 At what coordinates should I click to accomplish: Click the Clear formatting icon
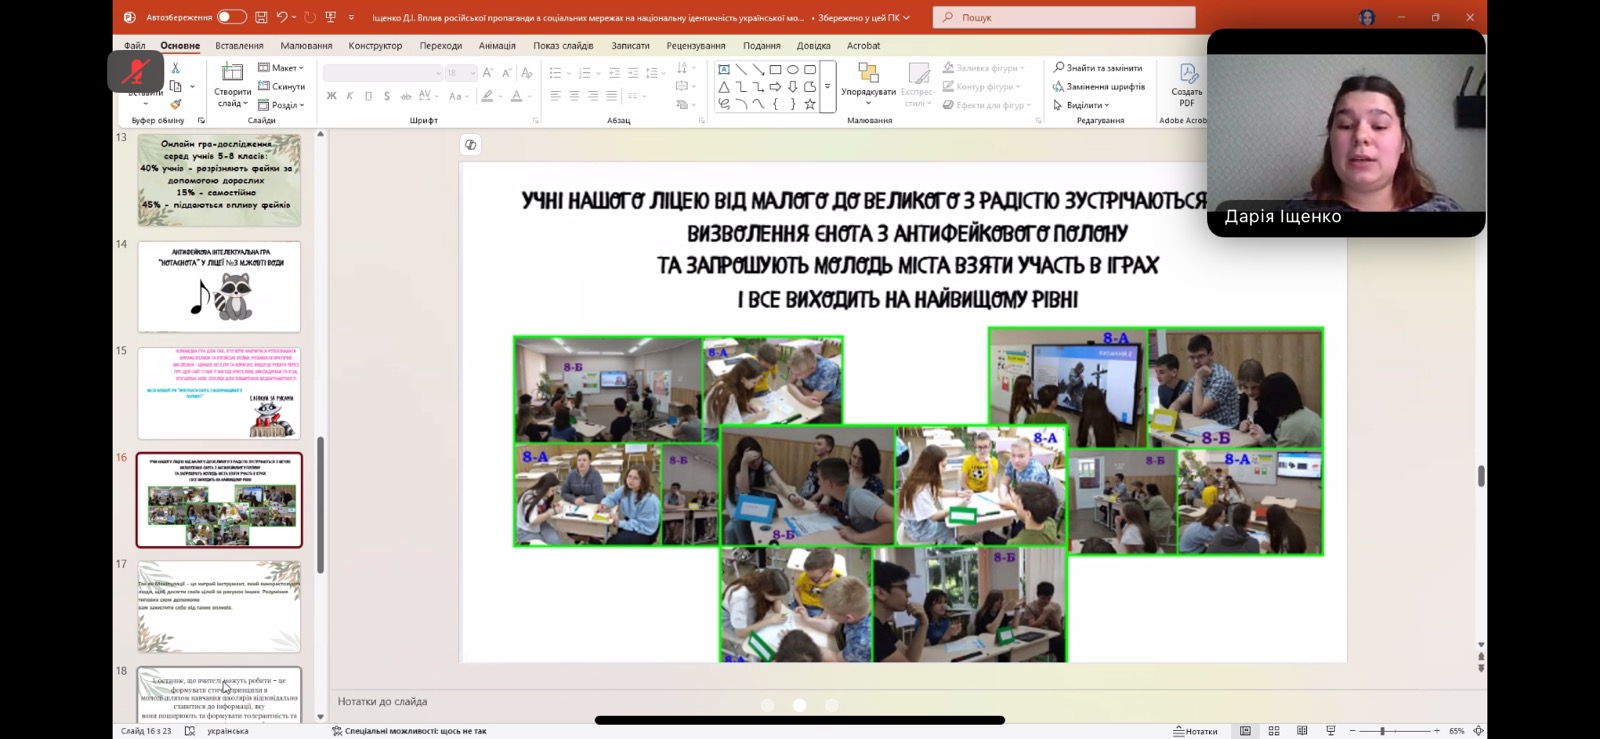pyautogui.click(x=526, y=73)
